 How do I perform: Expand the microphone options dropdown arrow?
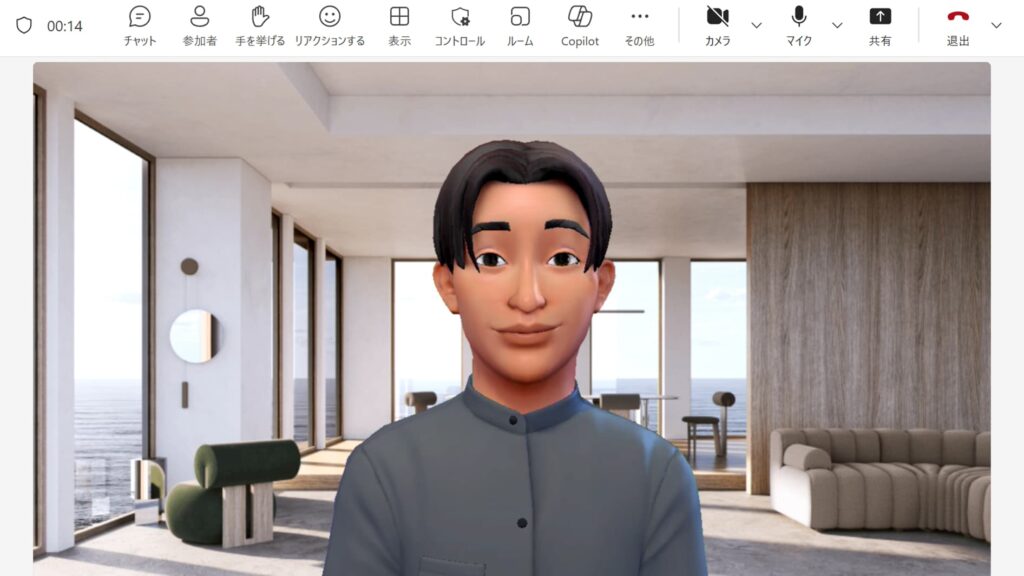[837, 25]
